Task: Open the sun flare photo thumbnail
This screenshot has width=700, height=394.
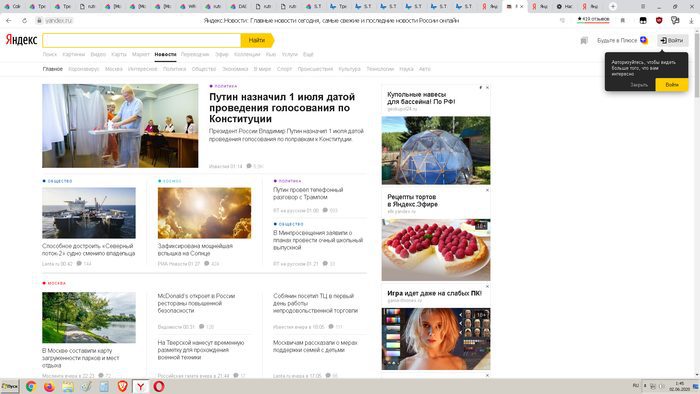Action: click(x=204, y=213)
